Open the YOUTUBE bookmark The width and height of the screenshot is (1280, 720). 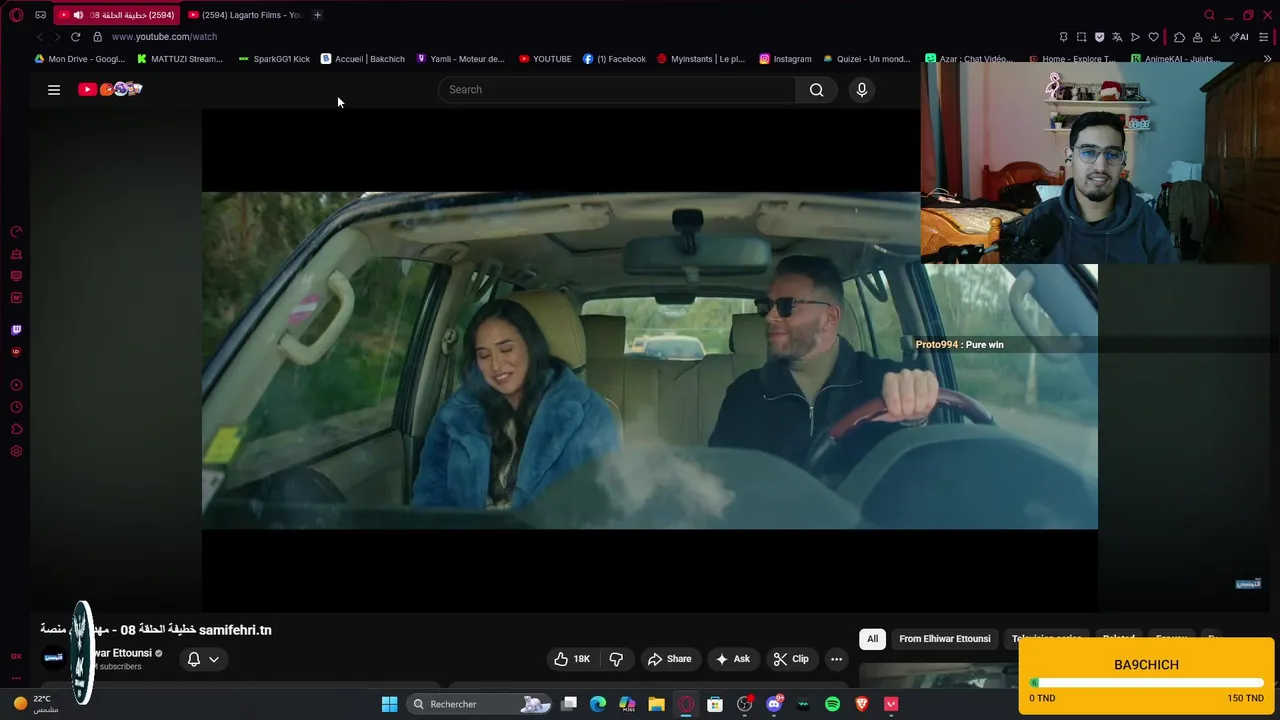point(545,59)
